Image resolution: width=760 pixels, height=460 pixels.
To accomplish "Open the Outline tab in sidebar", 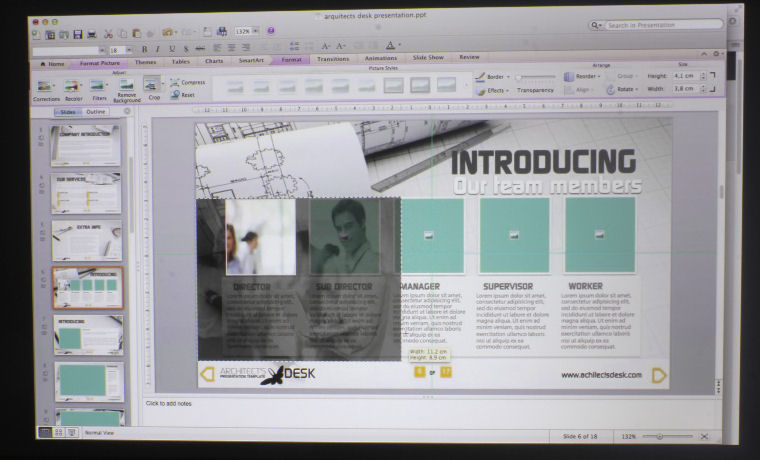I will [x=96, y=112].
